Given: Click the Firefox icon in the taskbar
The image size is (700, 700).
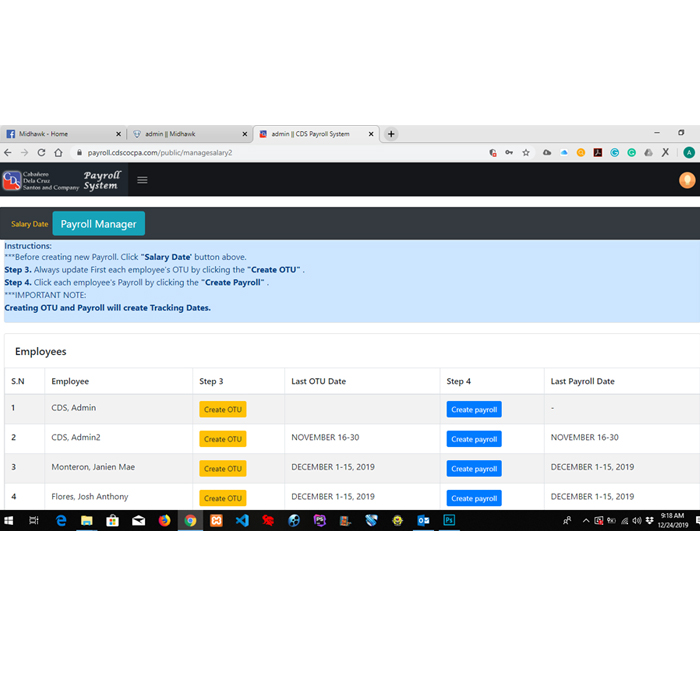Looking at the screenshot, I should pyautogui.click(x=165, y=521).
